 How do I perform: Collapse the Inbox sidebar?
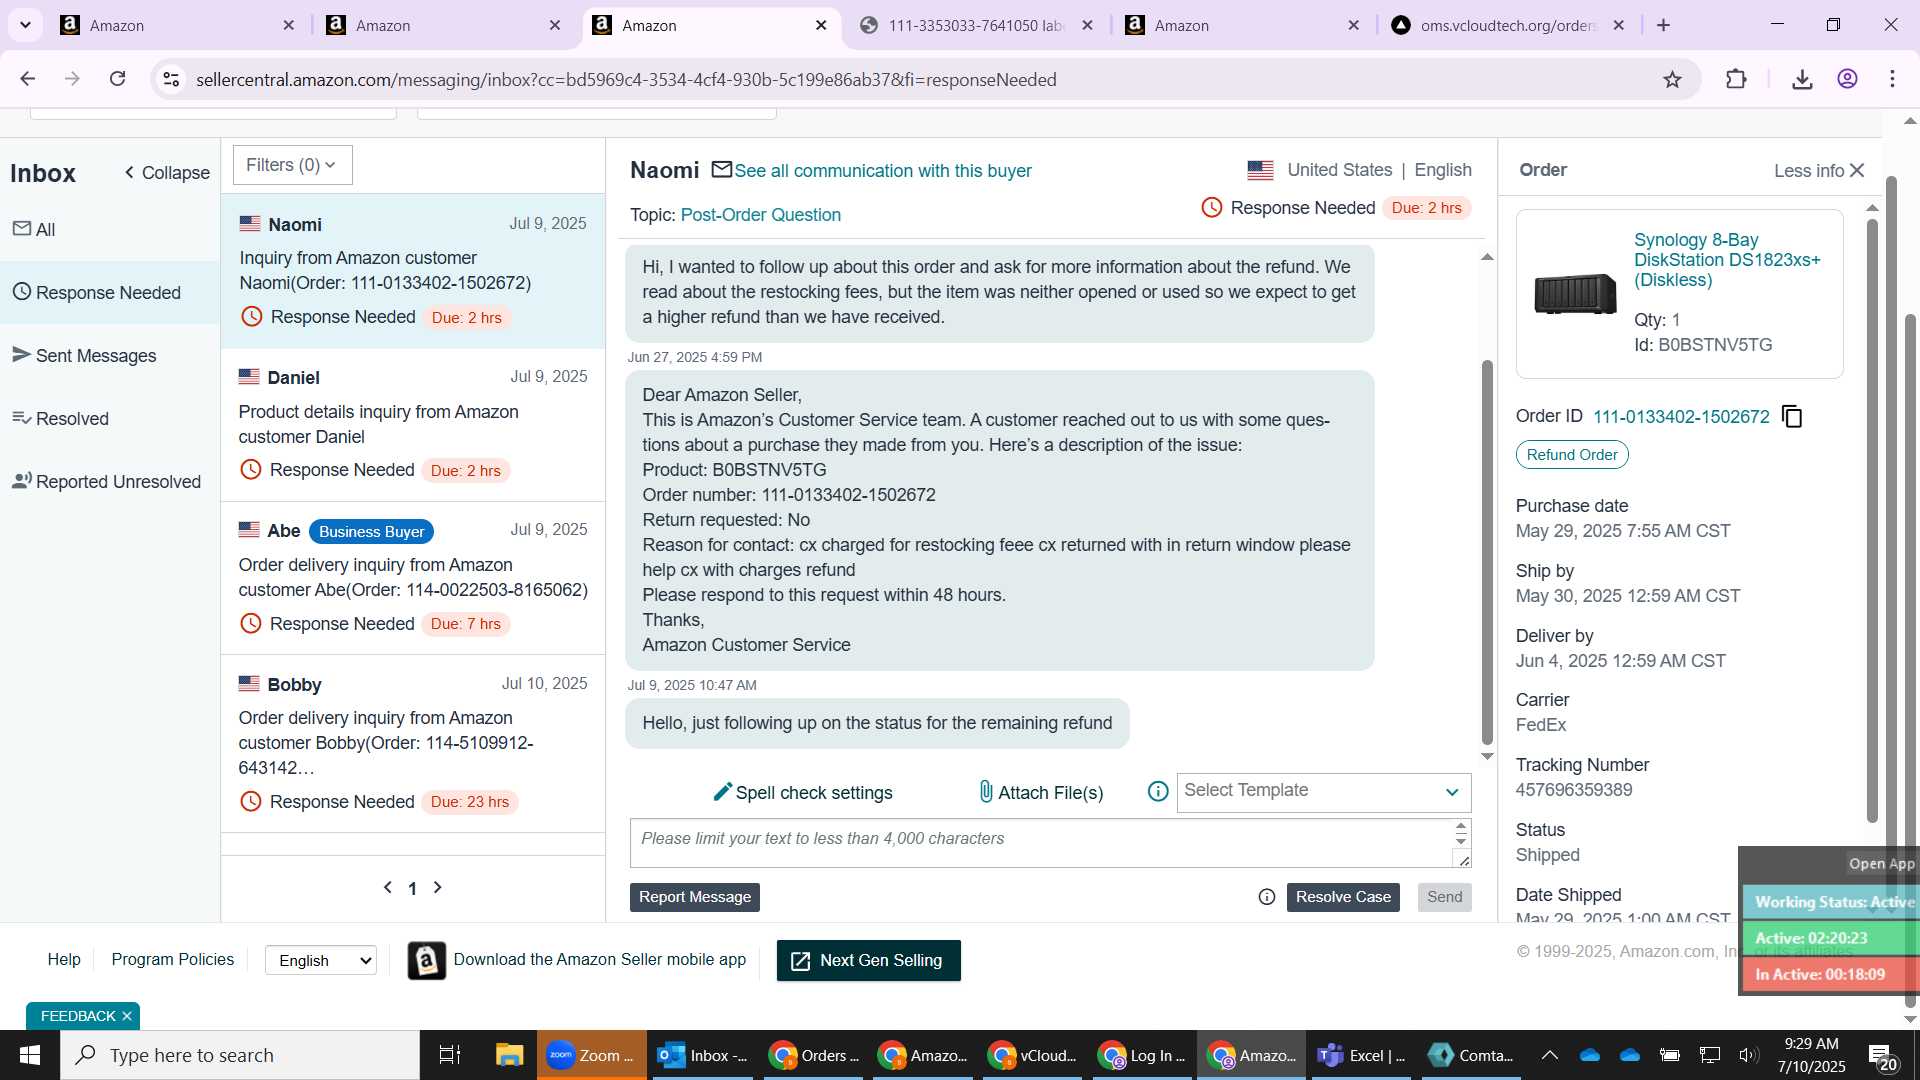point(167,173)
